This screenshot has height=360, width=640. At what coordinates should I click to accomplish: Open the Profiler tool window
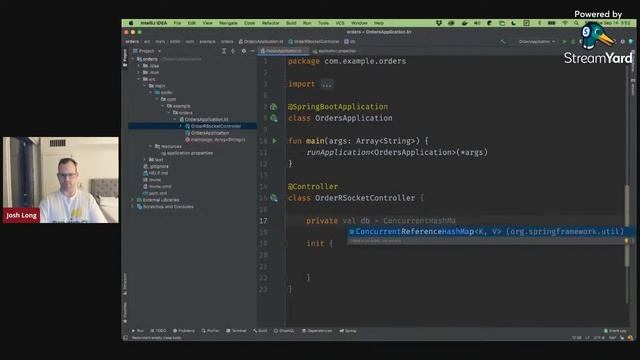[x=210, y=331]
